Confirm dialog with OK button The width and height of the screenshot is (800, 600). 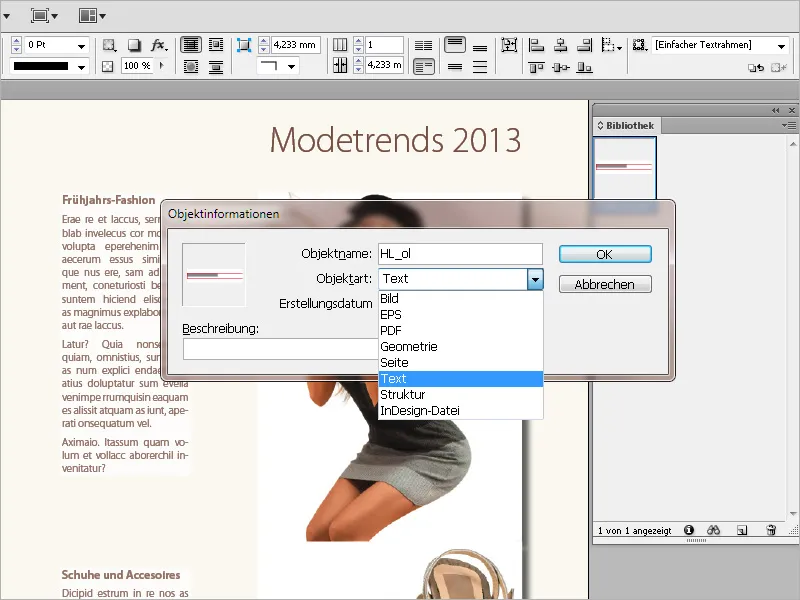click(605, 254)
